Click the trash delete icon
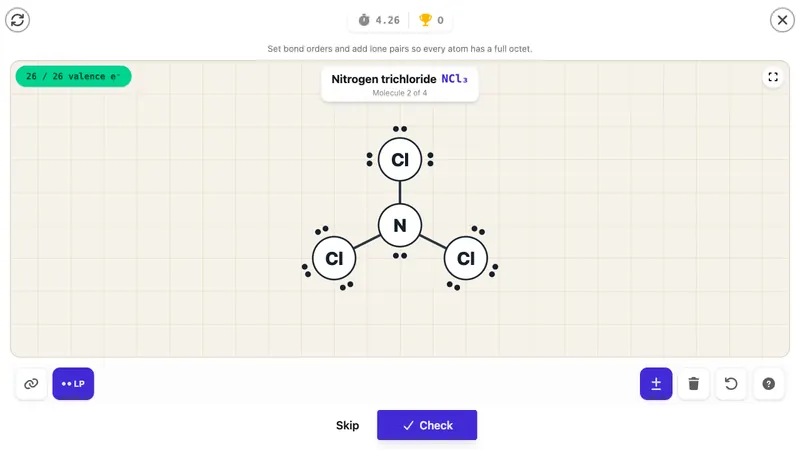This screenshot has width=800, height=450. click(693, 384)
